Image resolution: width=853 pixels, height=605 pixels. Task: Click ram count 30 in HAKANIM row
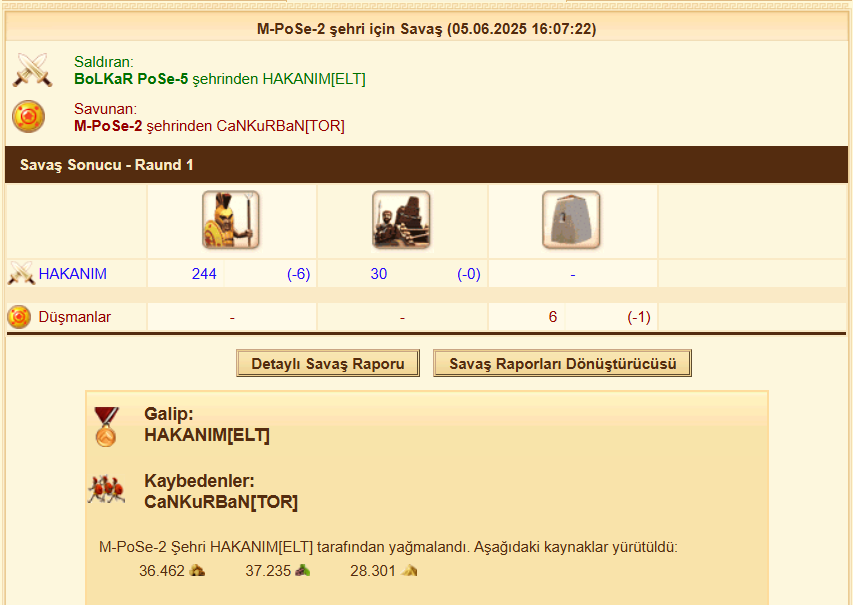click(379, 274)
